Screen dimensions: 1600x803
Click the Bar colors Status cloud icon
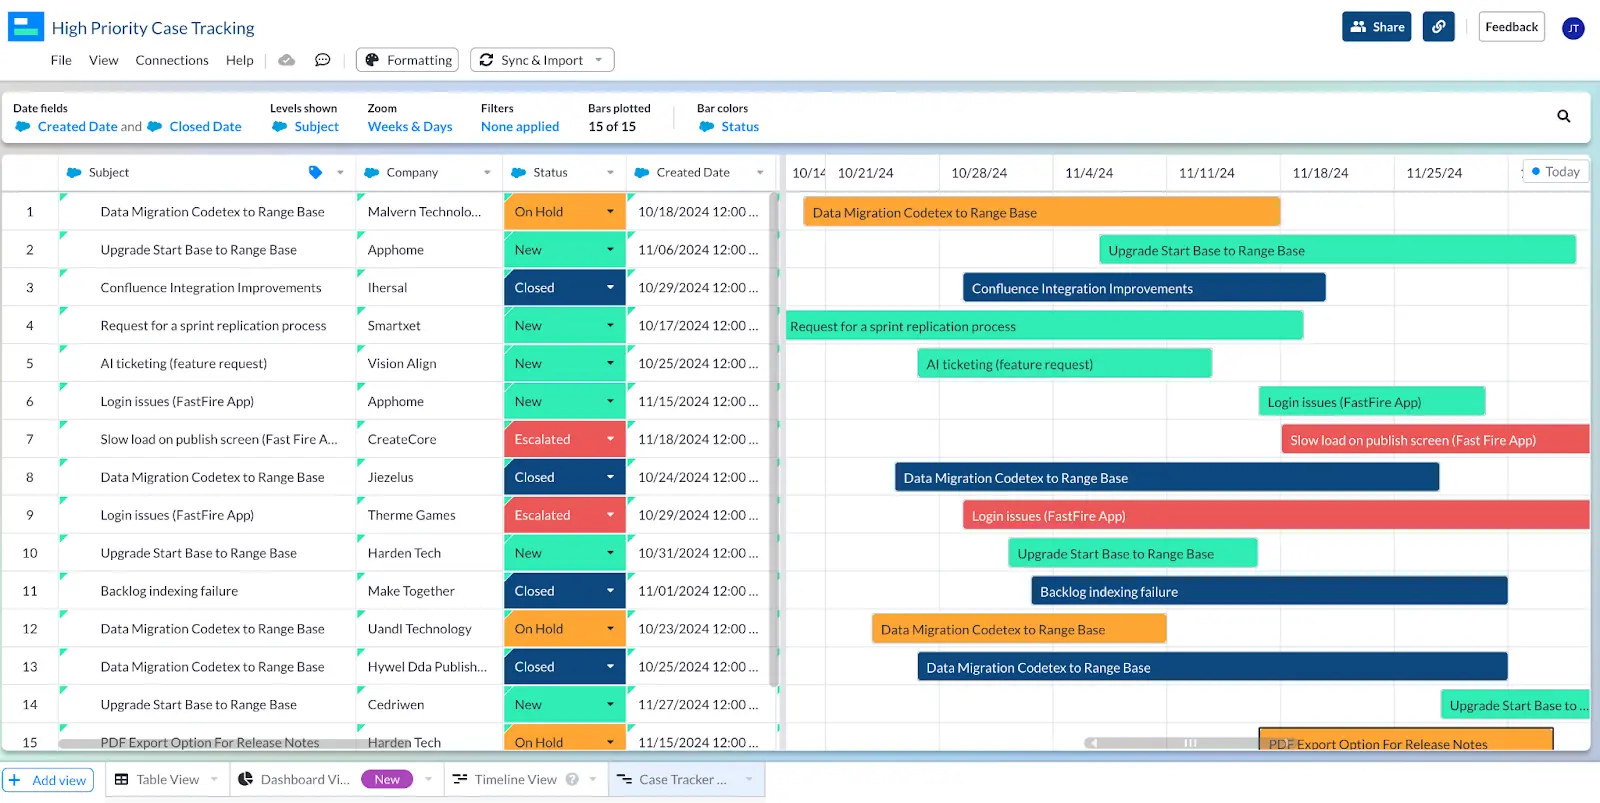click(x=707, y=127)
